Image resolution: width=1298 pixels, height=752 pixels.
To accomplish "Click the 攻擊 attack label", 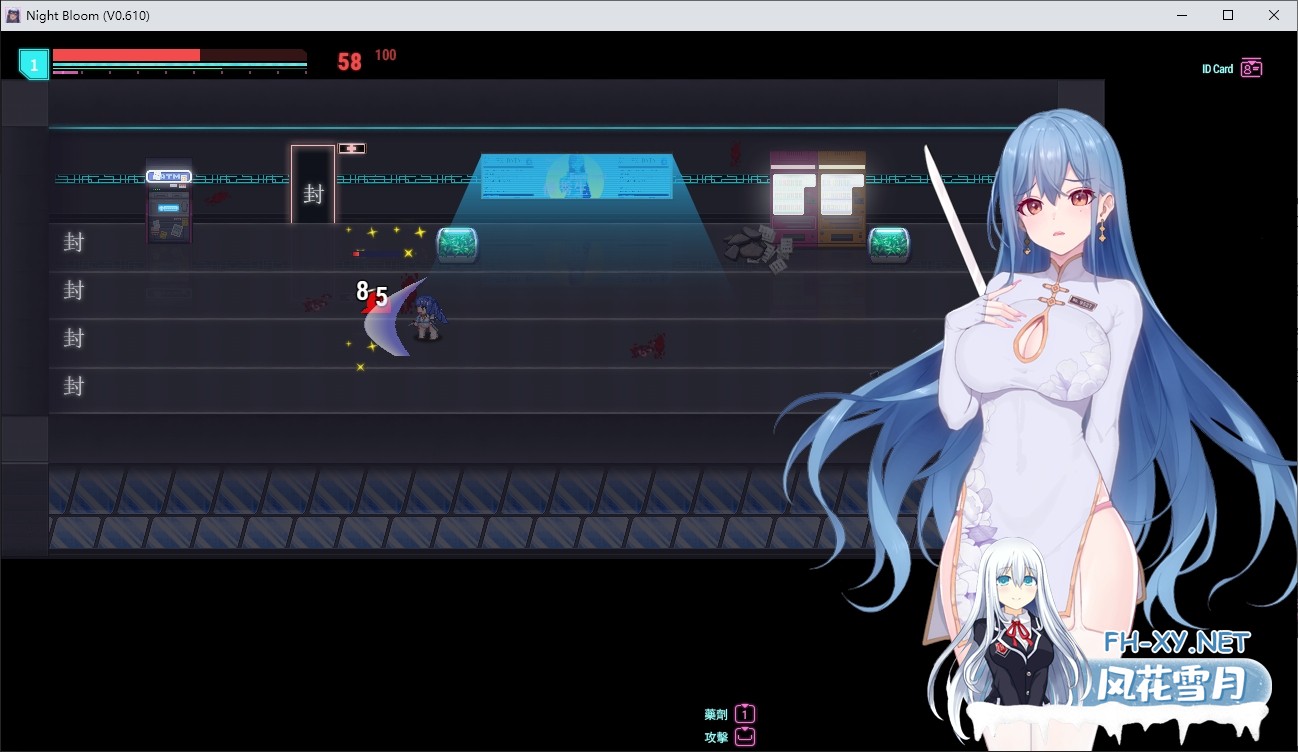I will (x=716, y=737).
